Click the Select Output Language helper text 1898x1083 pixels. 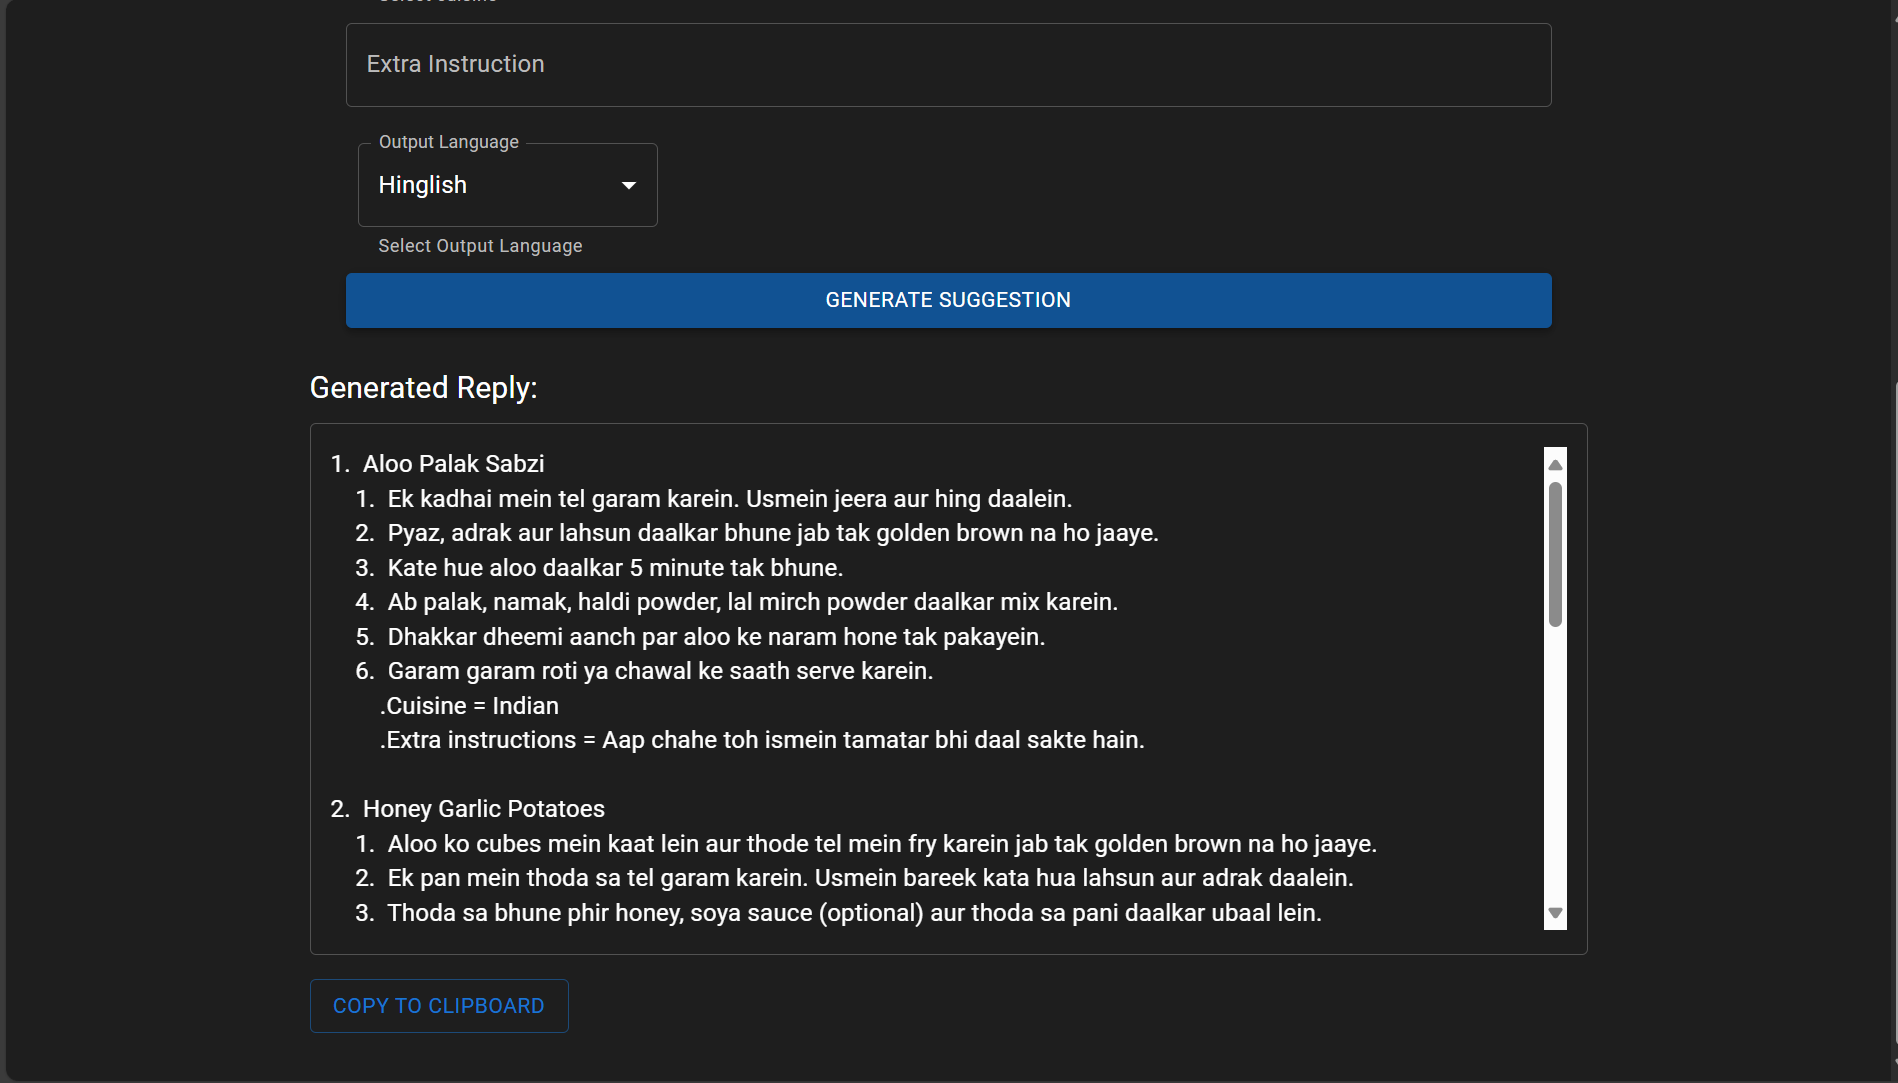(x=480, y=246)
